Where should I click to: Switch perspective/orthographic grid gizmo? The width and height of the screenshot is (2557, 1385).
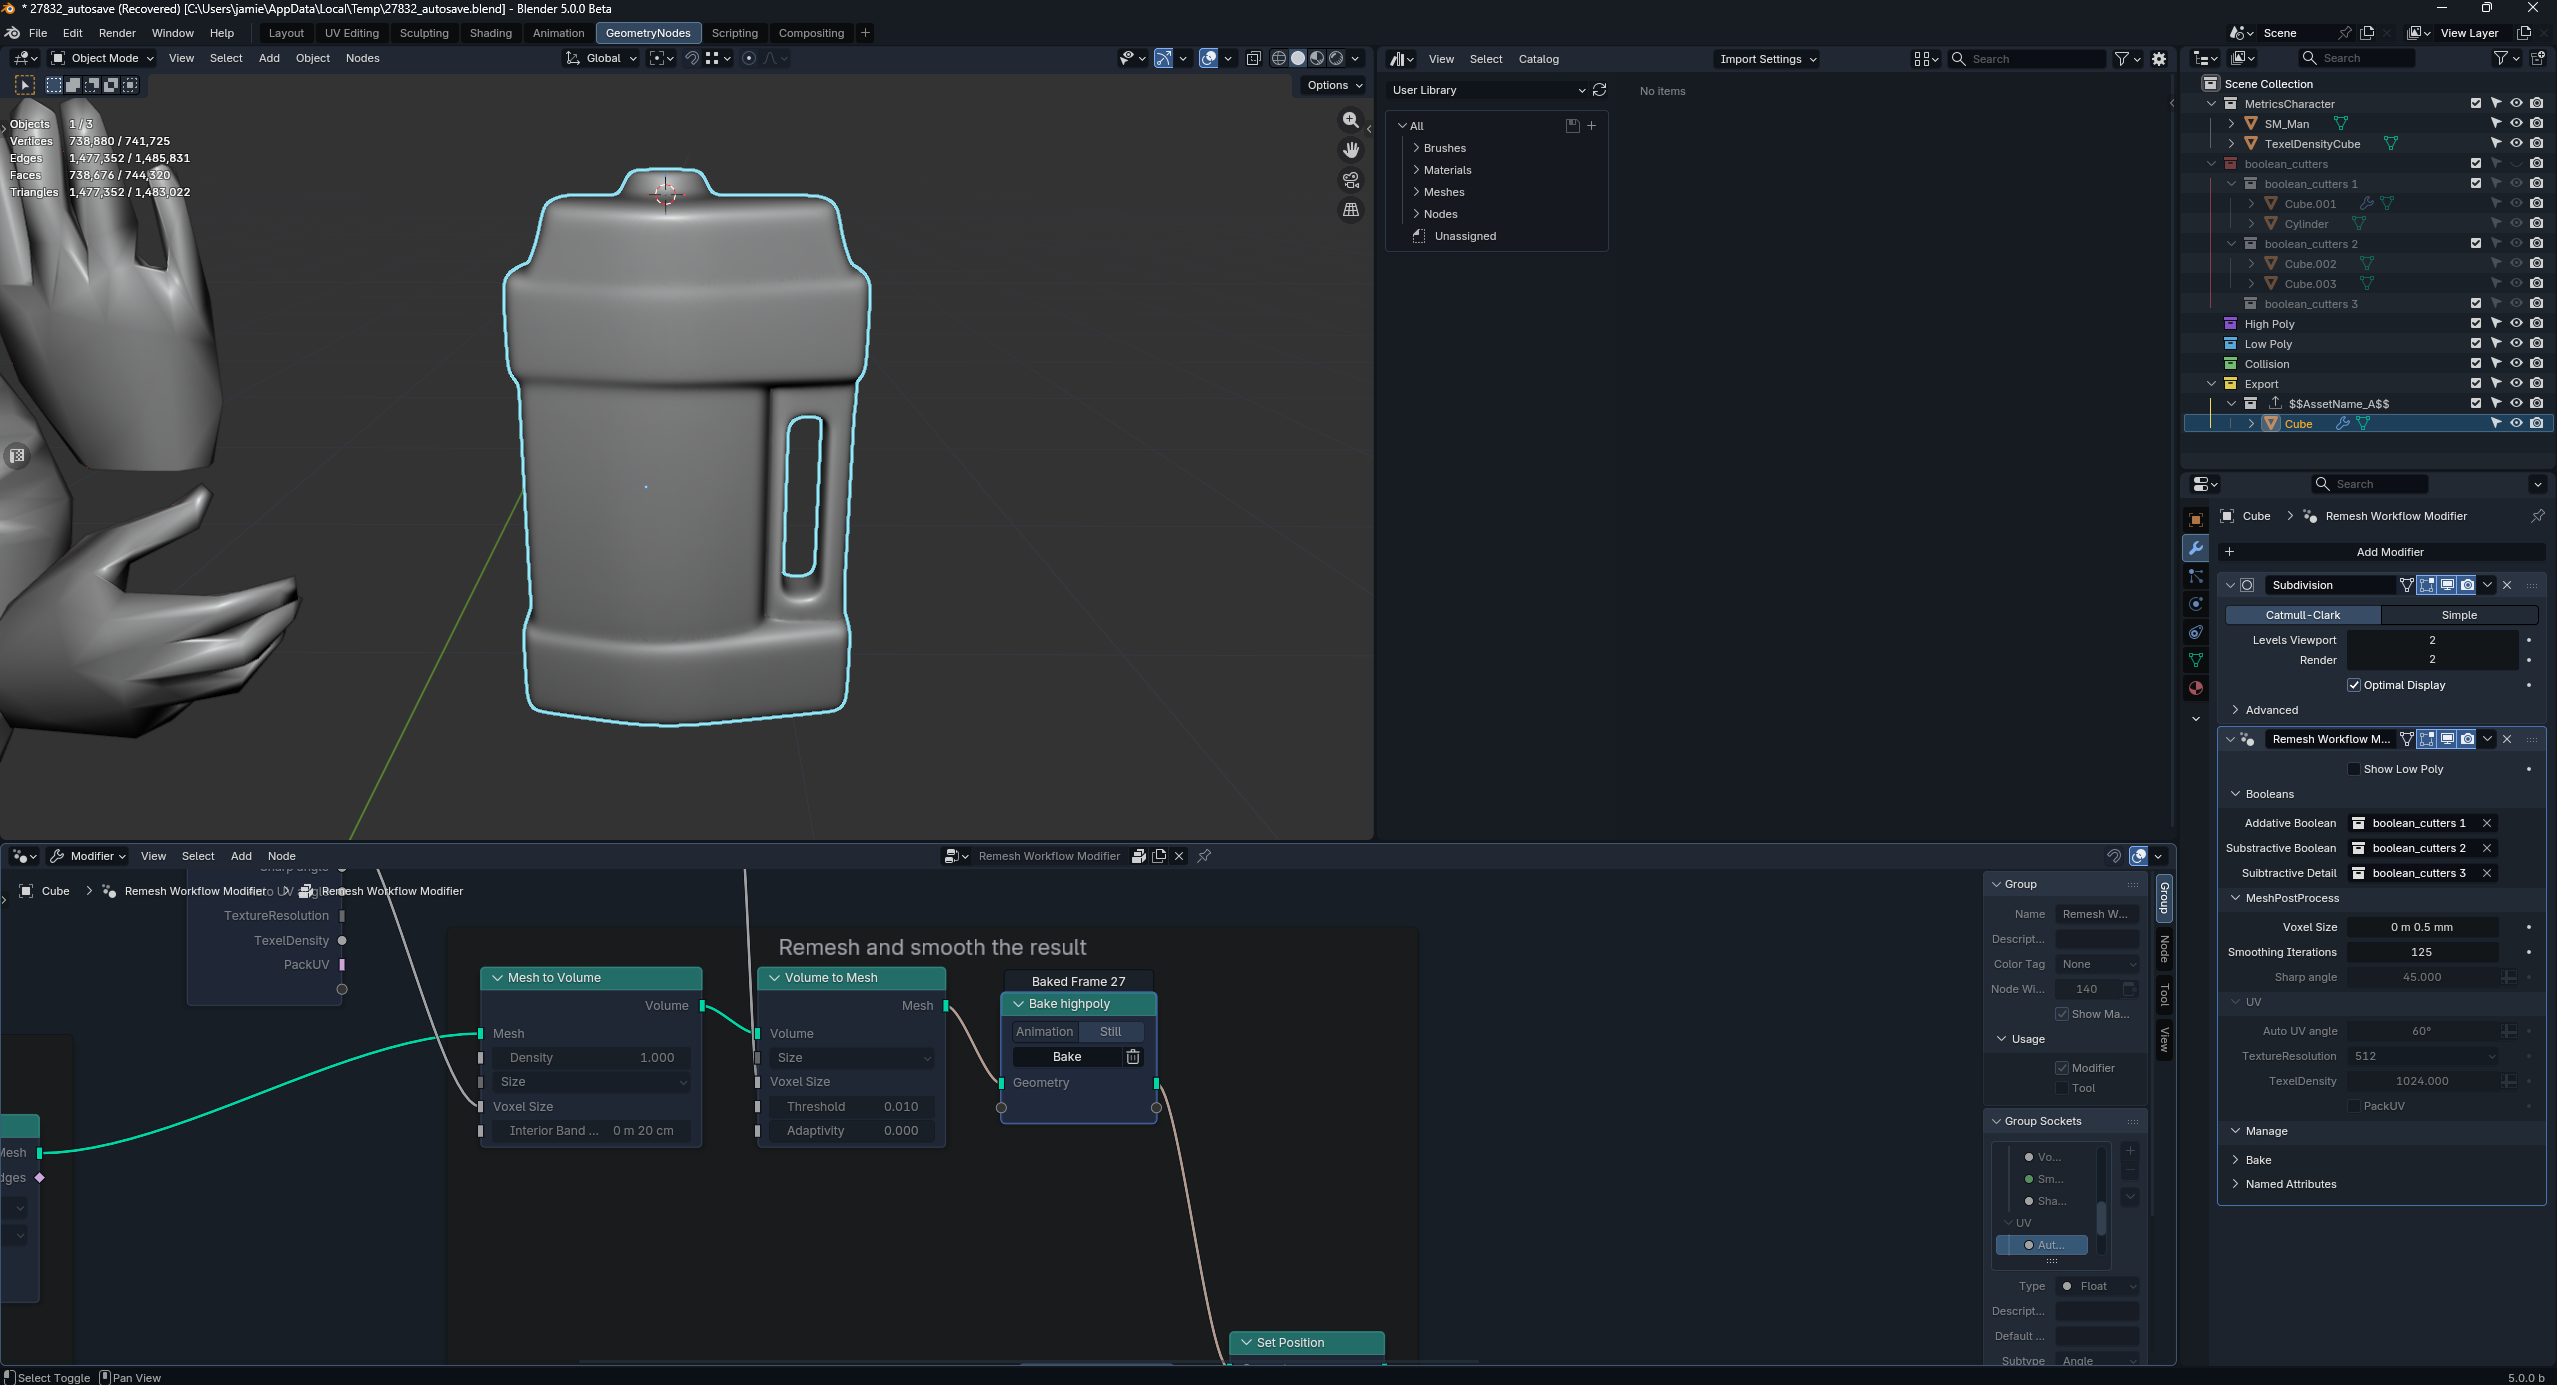click(x=1351, y=210)
